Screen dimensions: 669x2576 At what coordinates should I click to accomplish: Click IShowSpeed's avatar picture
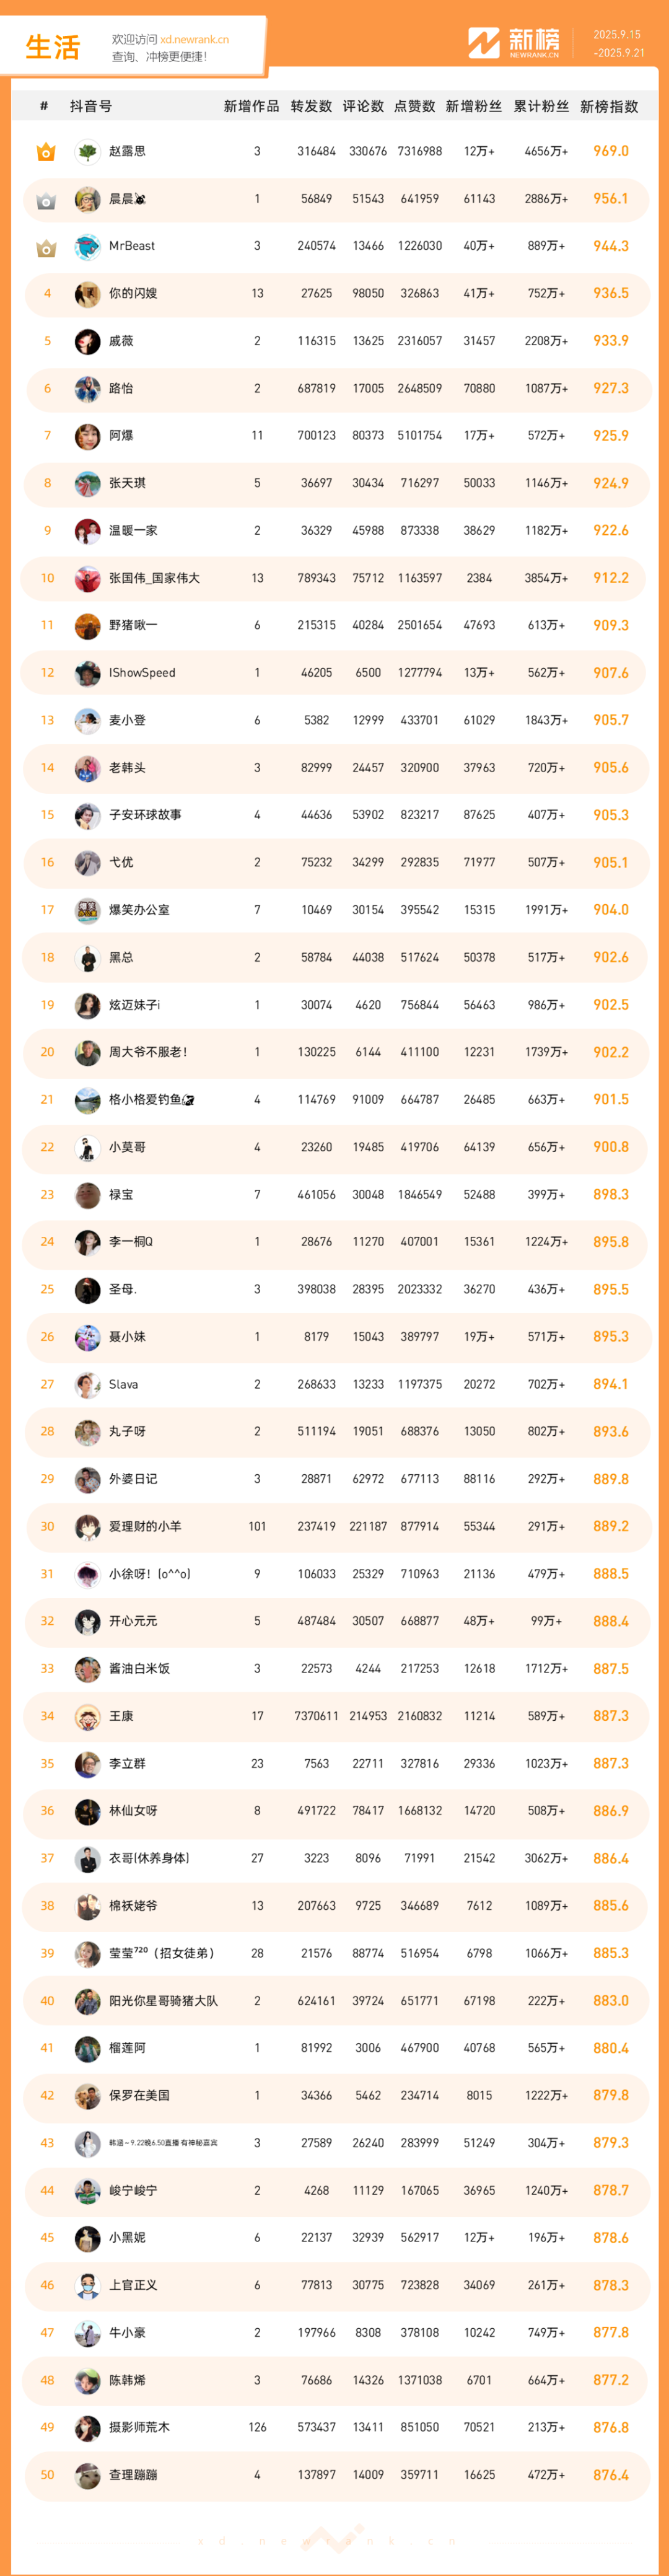pos(87,673)
